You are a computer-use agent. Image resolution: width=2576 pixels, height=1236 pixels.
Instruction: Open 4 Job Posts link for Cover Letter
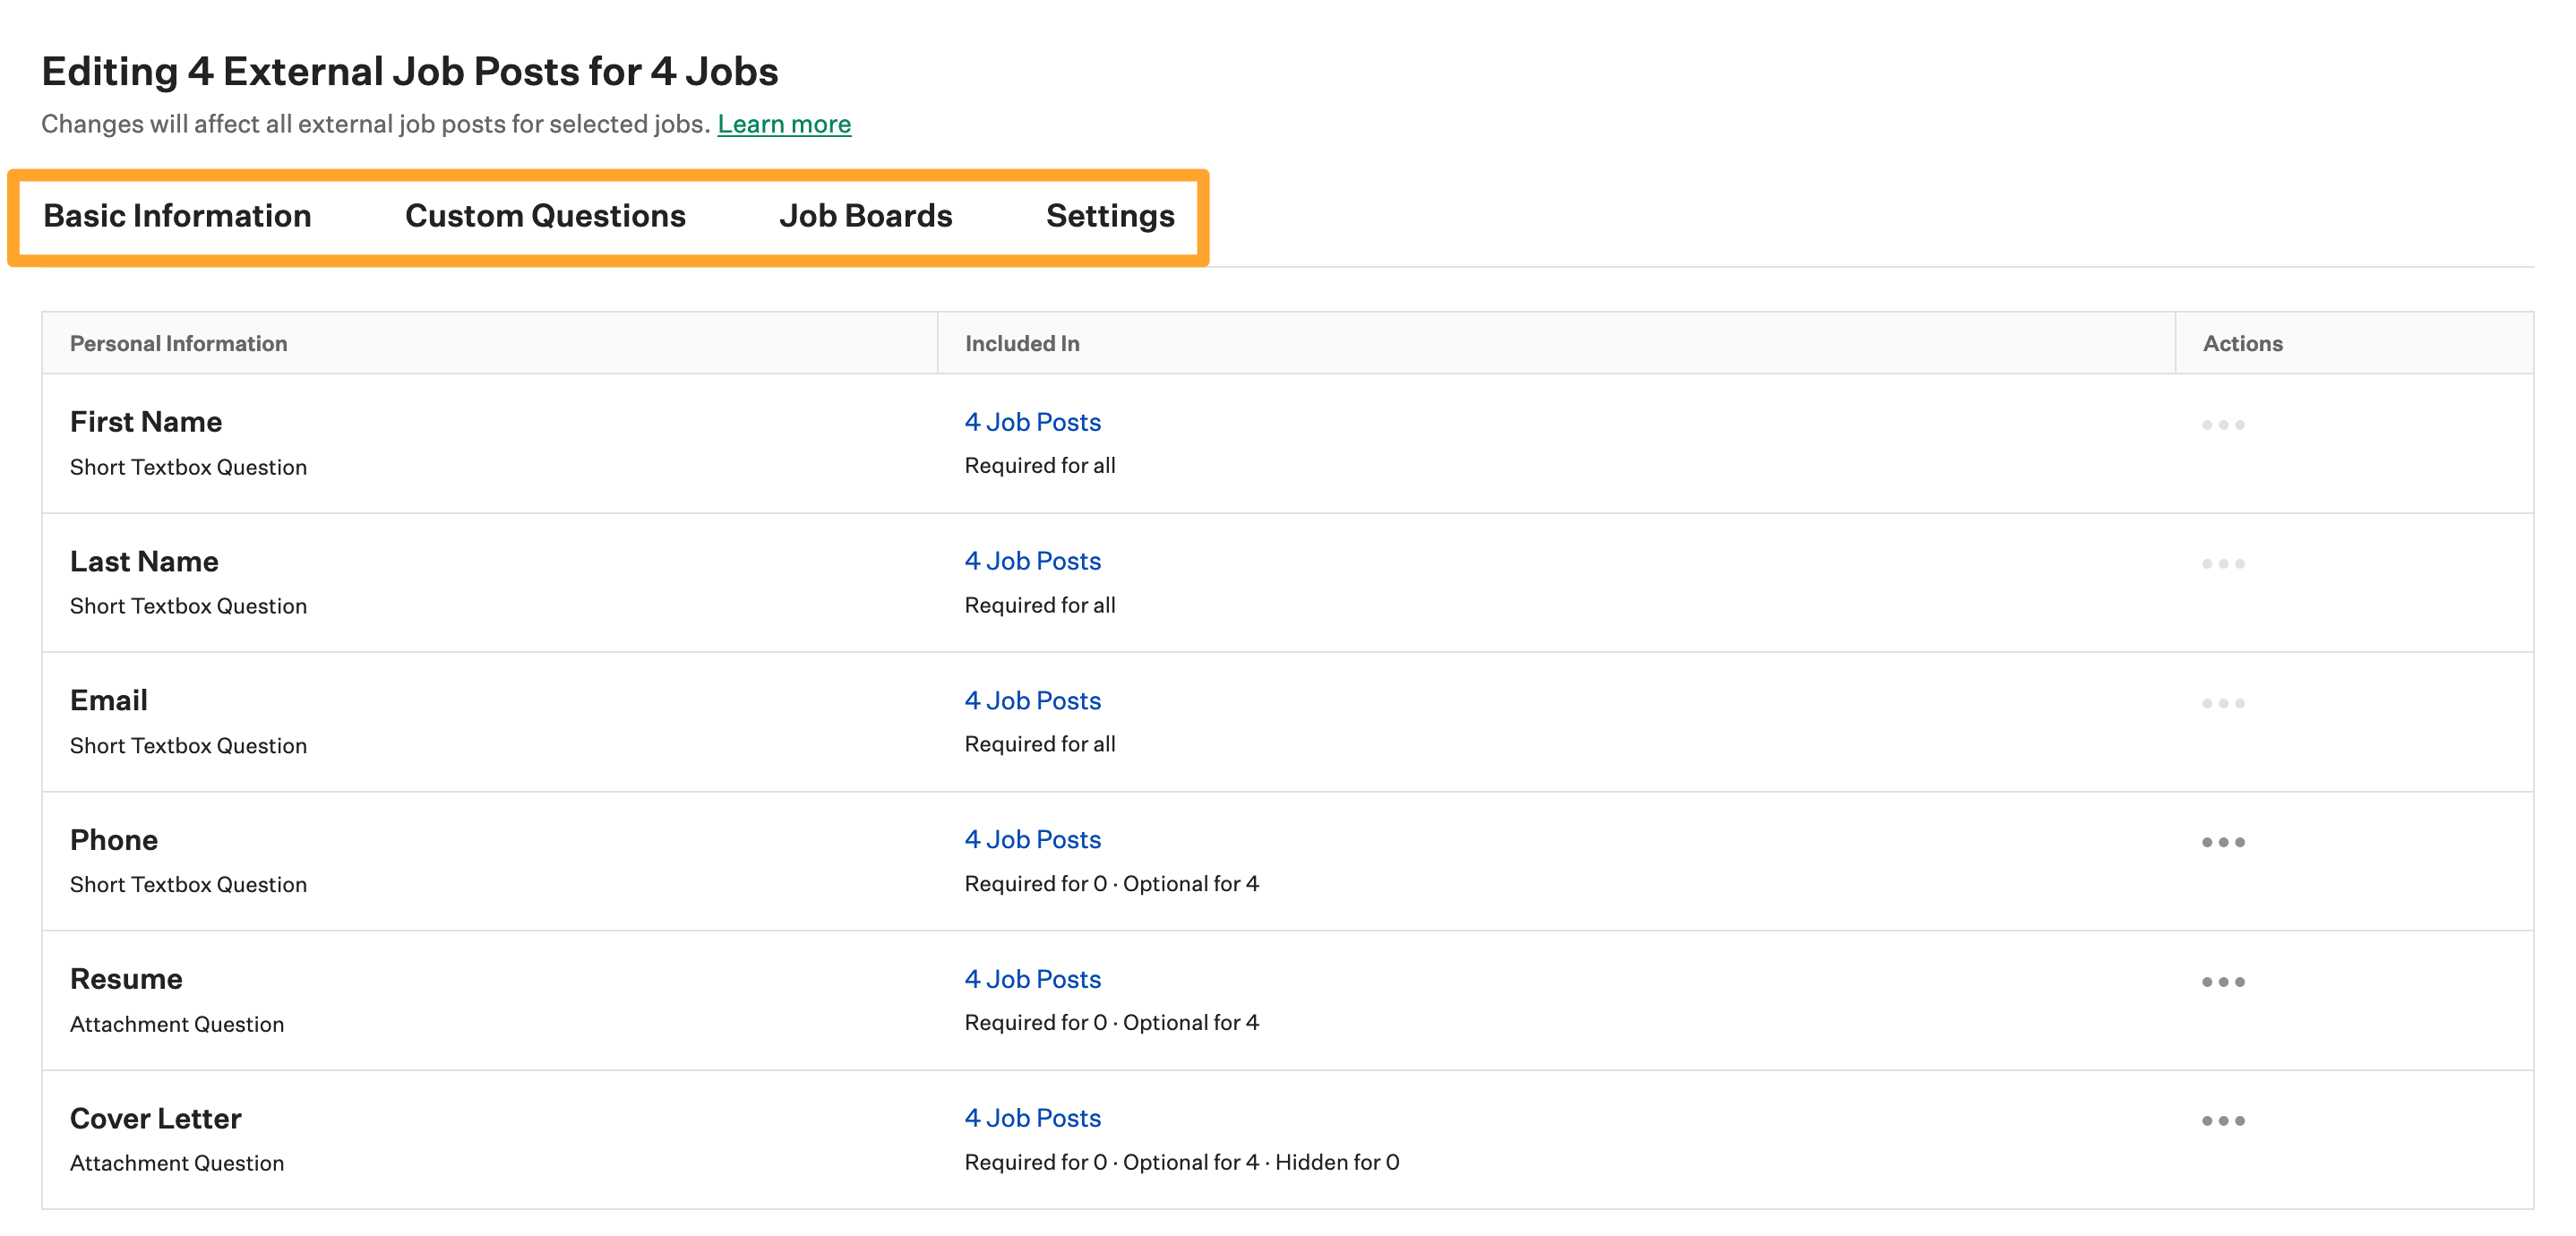[1032, 1118]
